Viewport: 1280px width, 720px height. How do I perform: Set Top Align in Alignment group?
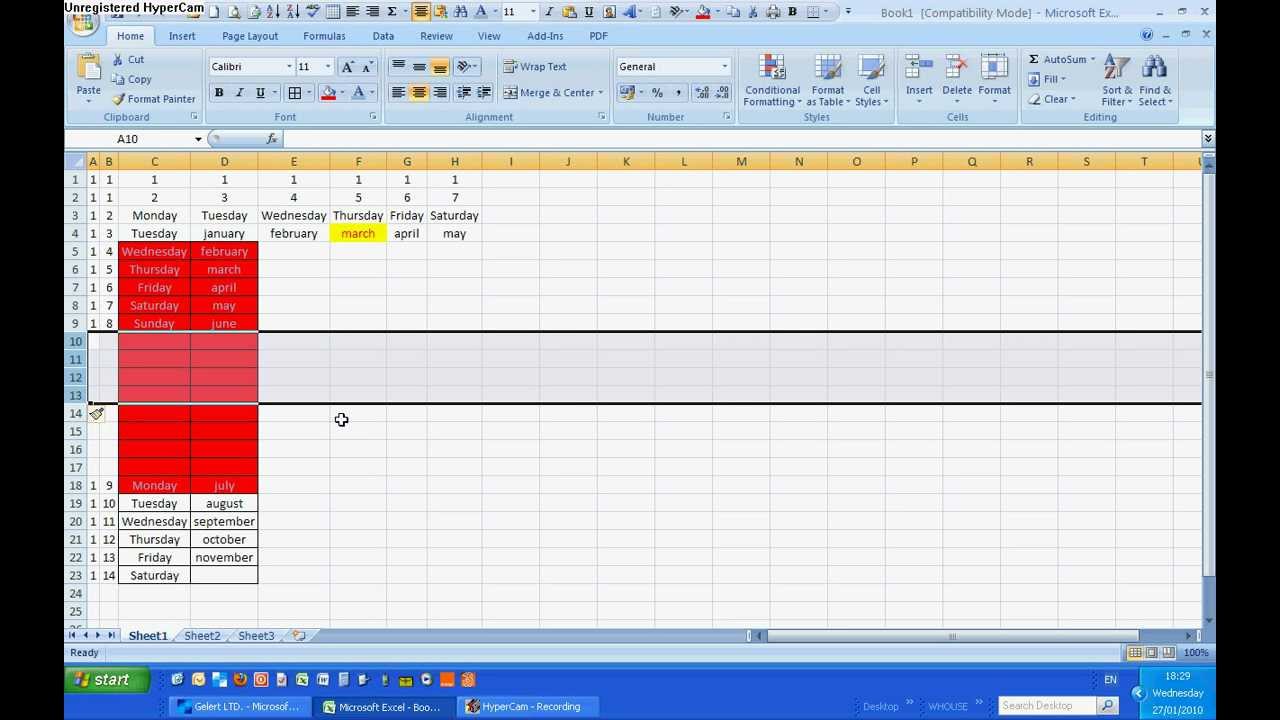click(x=398, y=67)
